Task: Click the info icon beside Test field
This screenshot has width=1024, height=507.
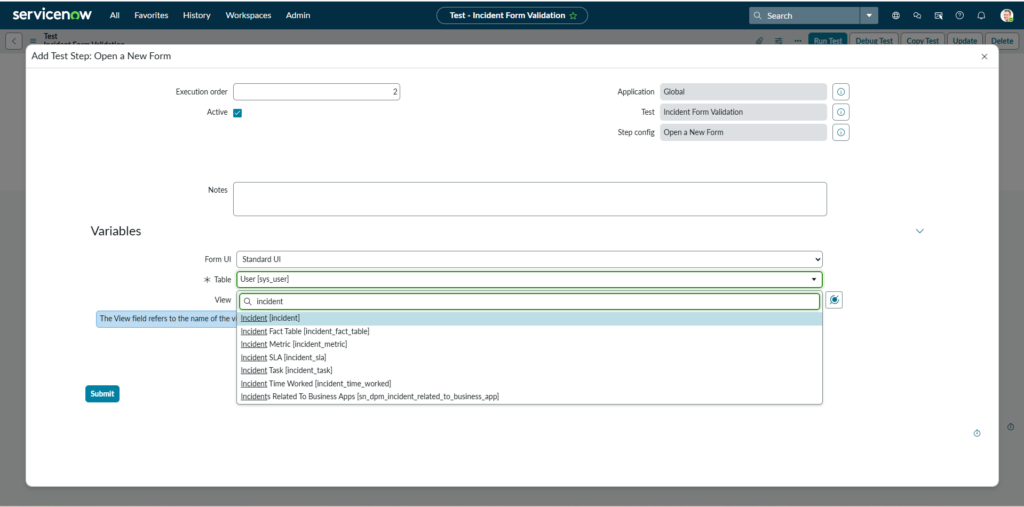Action: click(841, 112)
